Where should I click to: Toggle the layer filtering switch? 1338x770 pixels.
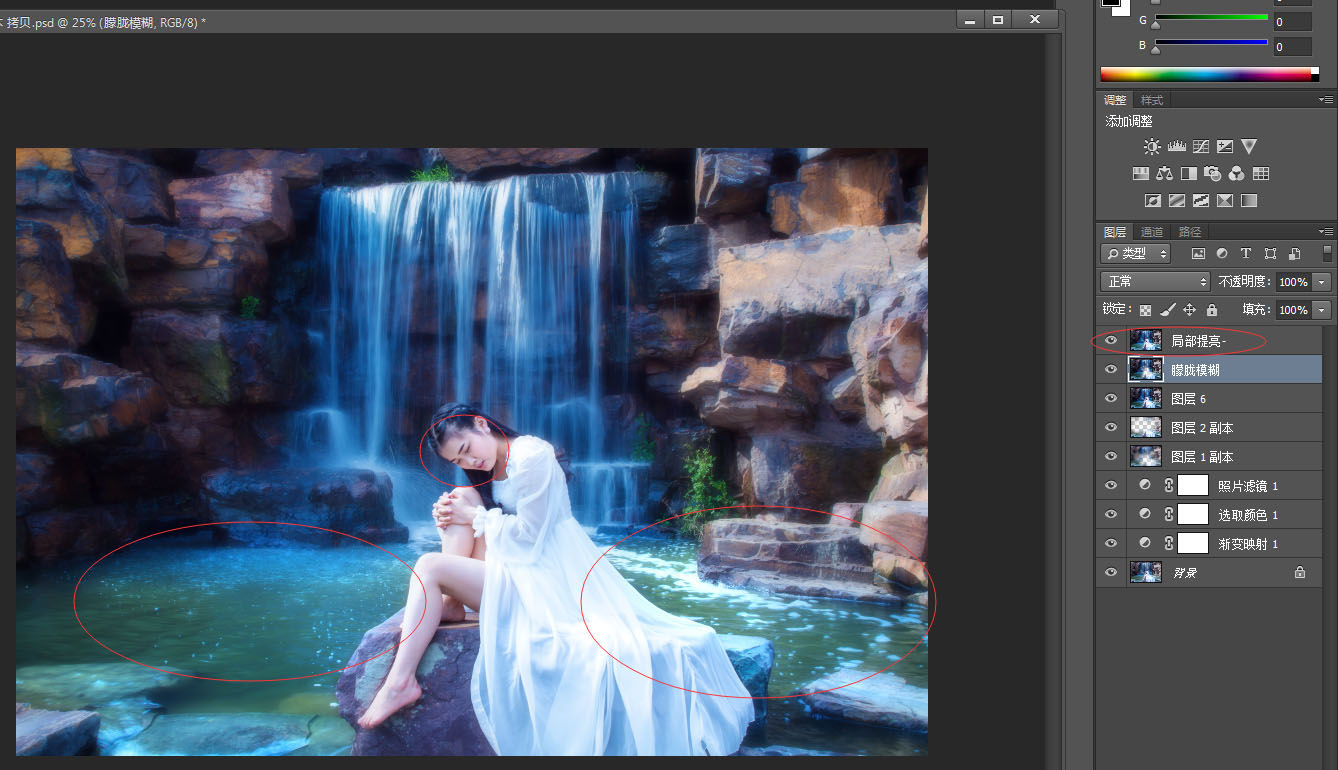[x=1327, y=254]
